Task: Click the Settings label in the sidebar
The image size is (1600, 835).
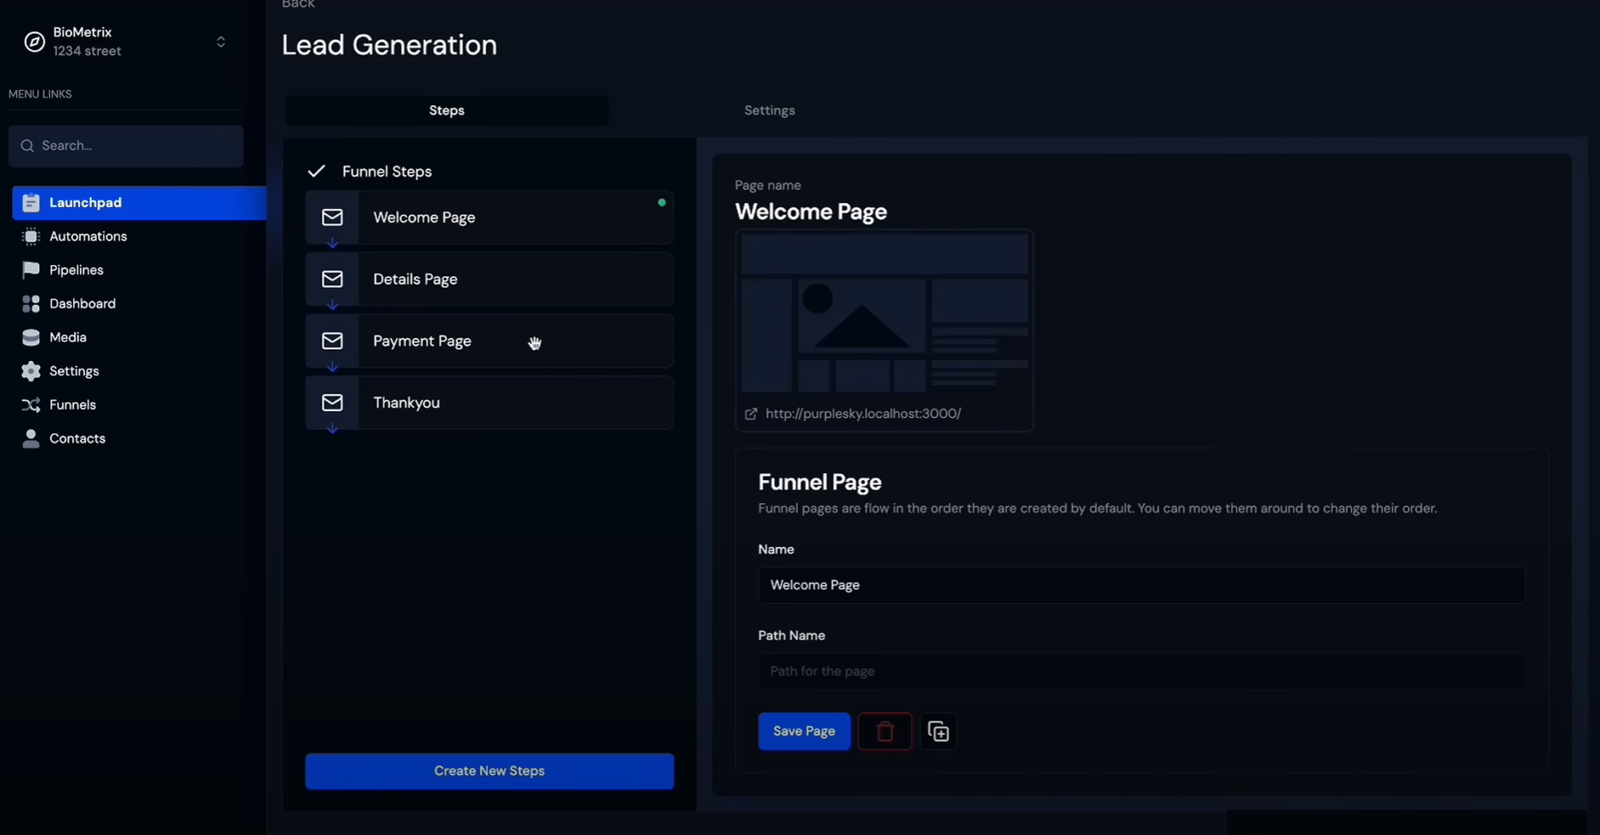Action: tap(74, 371)
